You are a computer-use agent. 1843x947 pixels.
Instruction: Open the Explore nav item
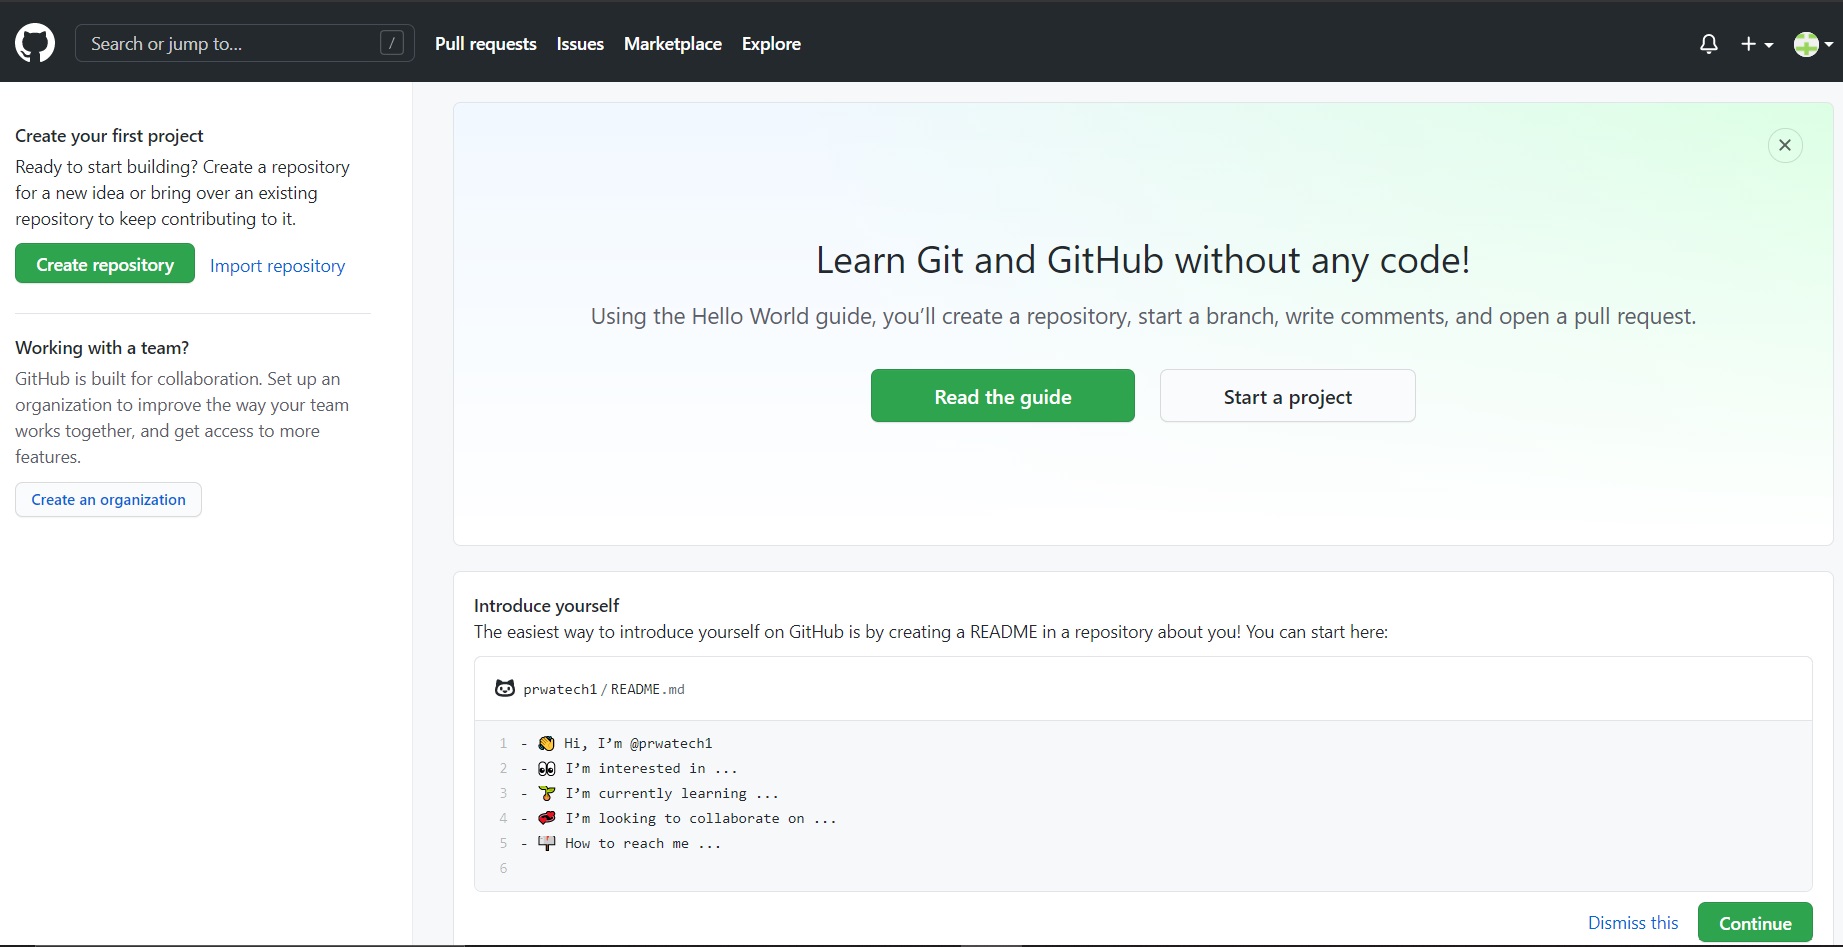[x=771, y=44]
